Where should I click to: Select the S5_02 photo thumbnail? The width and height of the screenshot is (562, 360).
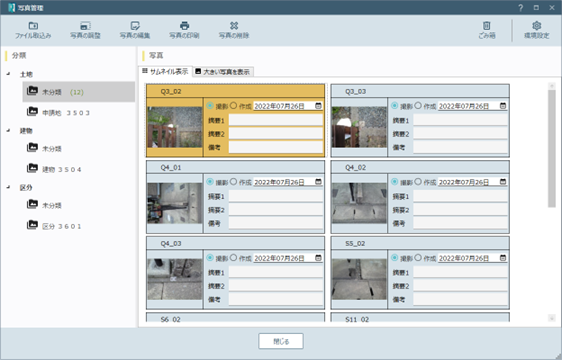(359, 279)
